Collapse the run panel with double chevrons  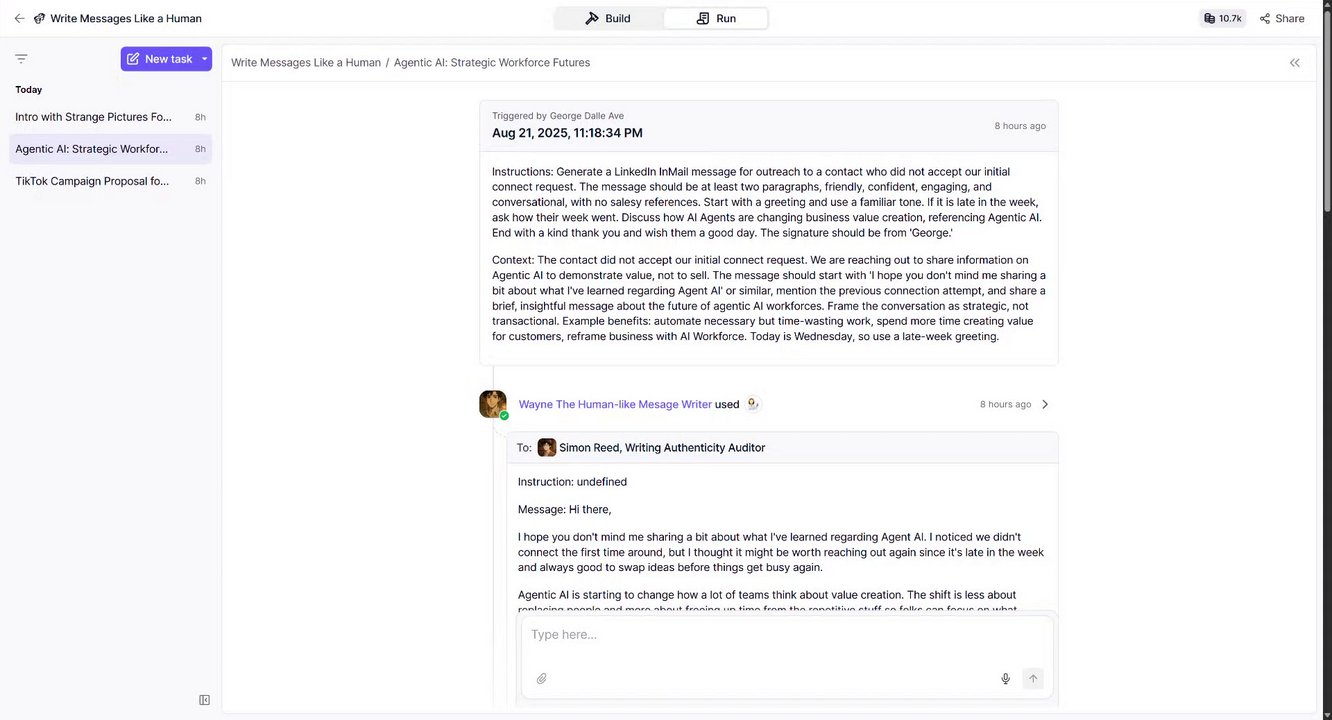(x=1294, y=63)
